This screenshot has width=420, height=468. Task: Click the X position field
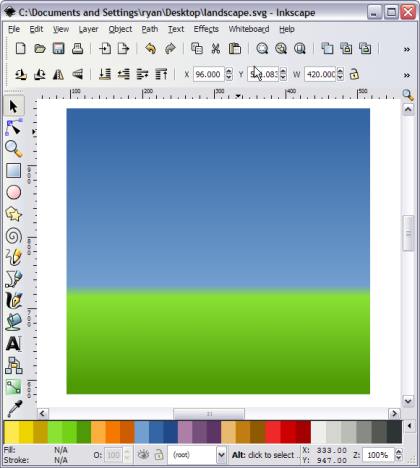(x=209, y=74)
